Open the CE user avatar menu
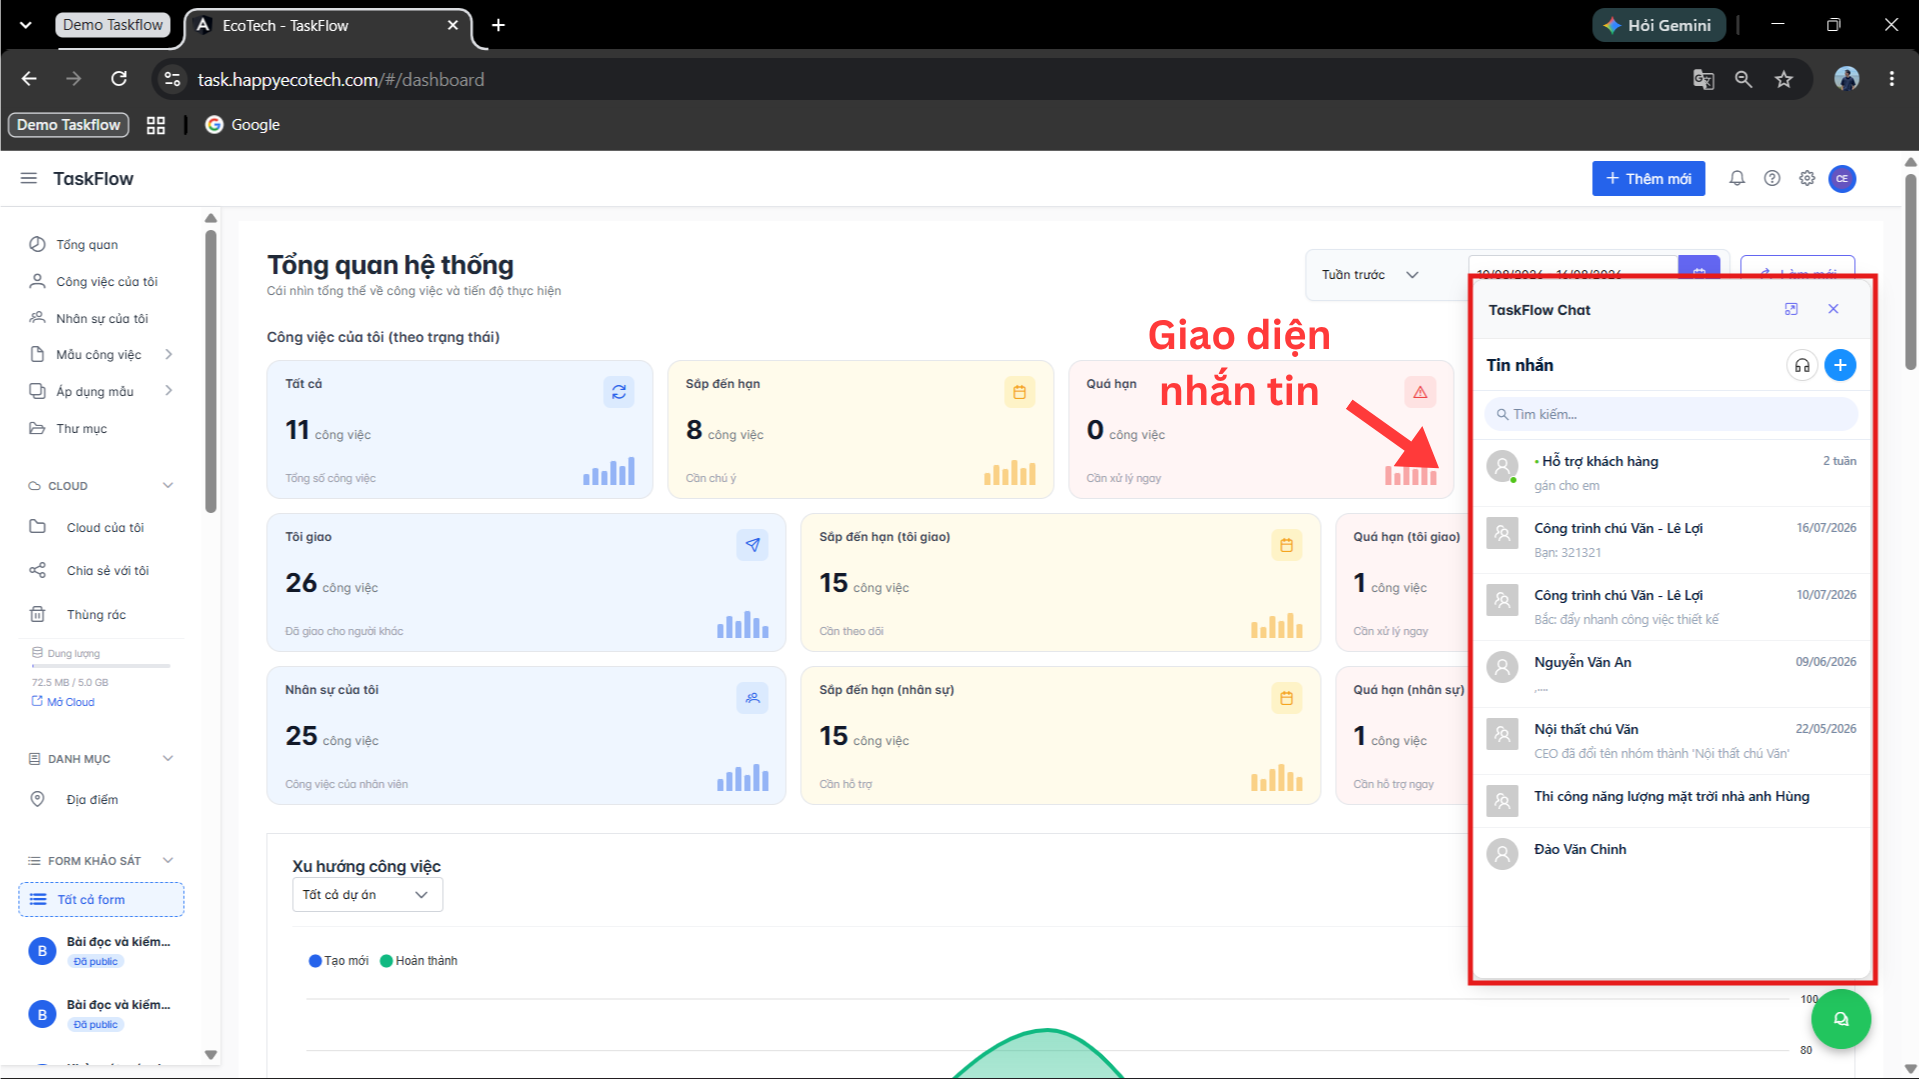 pyautogui.click(x=1842, y=178)
